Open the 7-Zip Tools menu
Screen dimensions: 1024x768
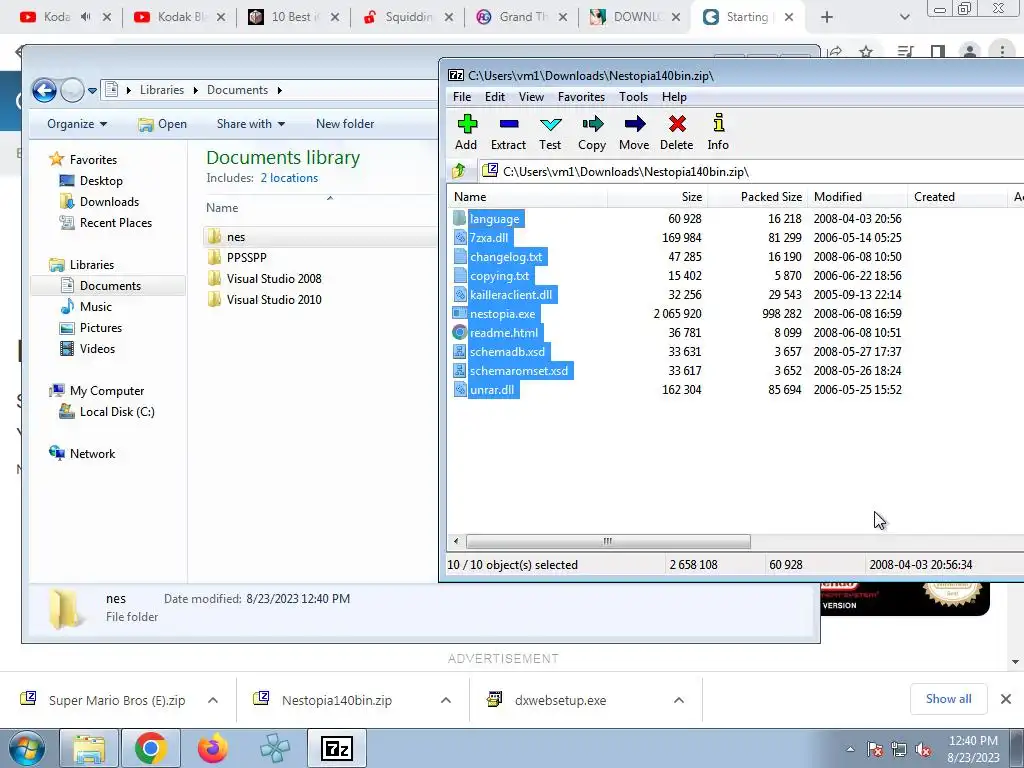pos(633,97)
